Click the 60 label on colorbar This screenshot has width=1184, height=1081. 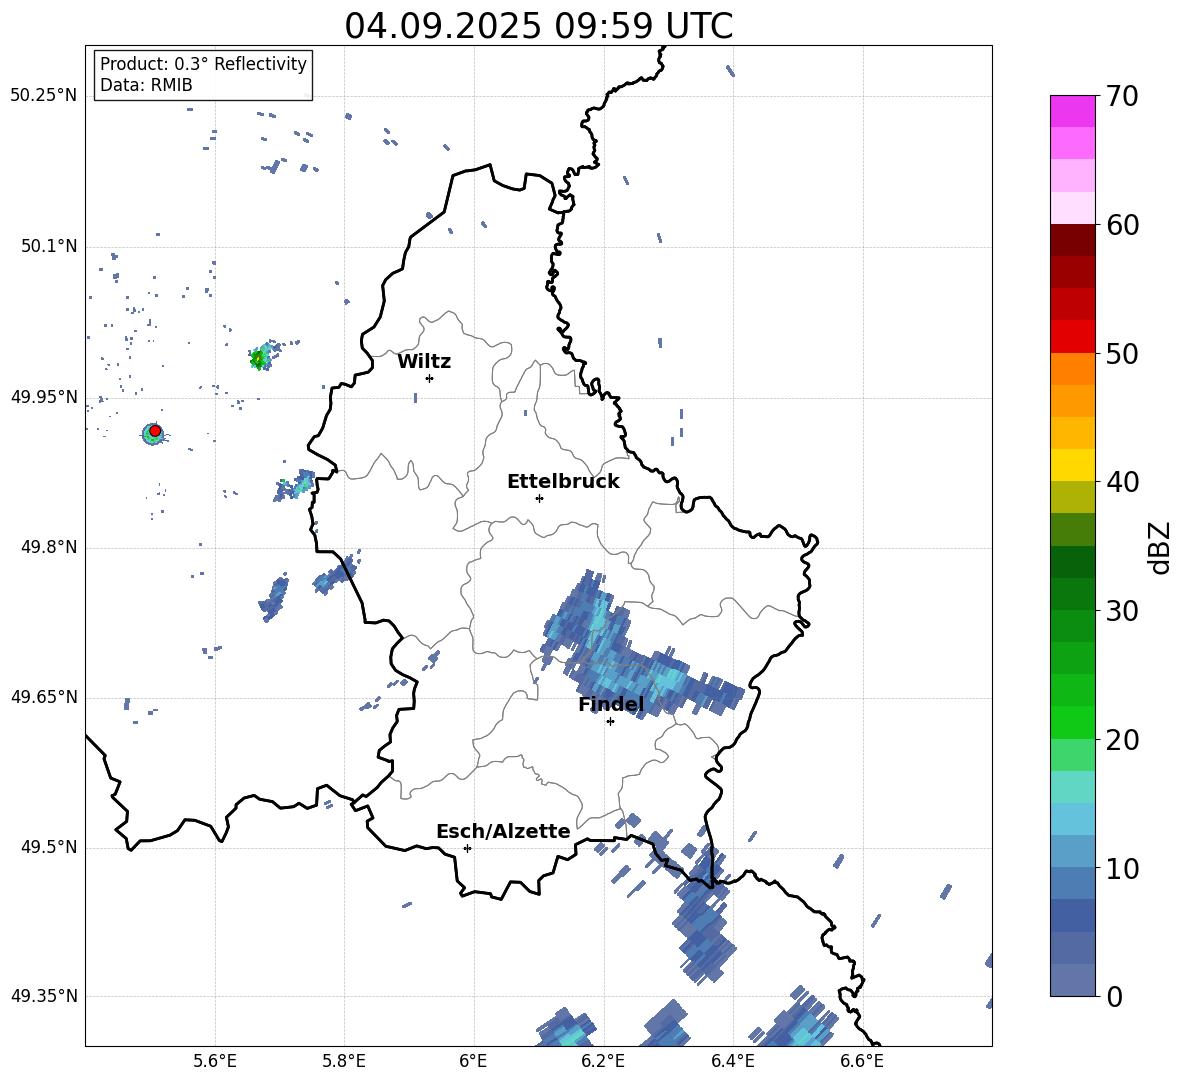[1122, 225]
